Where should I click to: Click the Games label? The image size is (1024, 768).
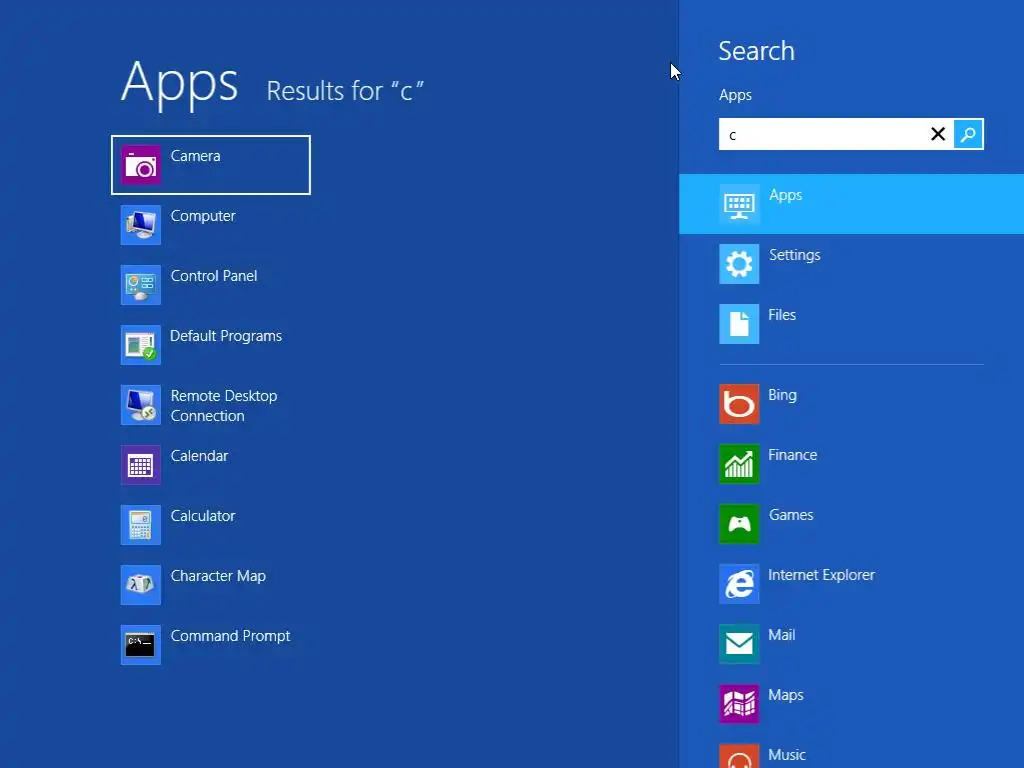(x=791, y=515)
